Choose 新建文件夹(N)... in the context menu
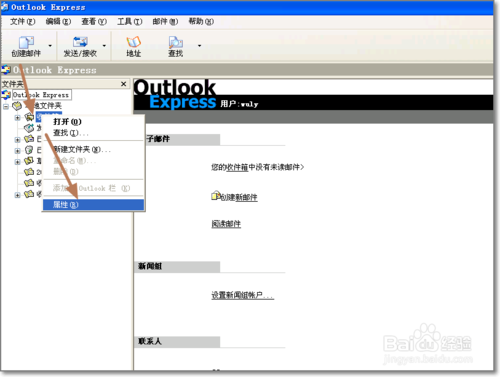 click(93, 149)
